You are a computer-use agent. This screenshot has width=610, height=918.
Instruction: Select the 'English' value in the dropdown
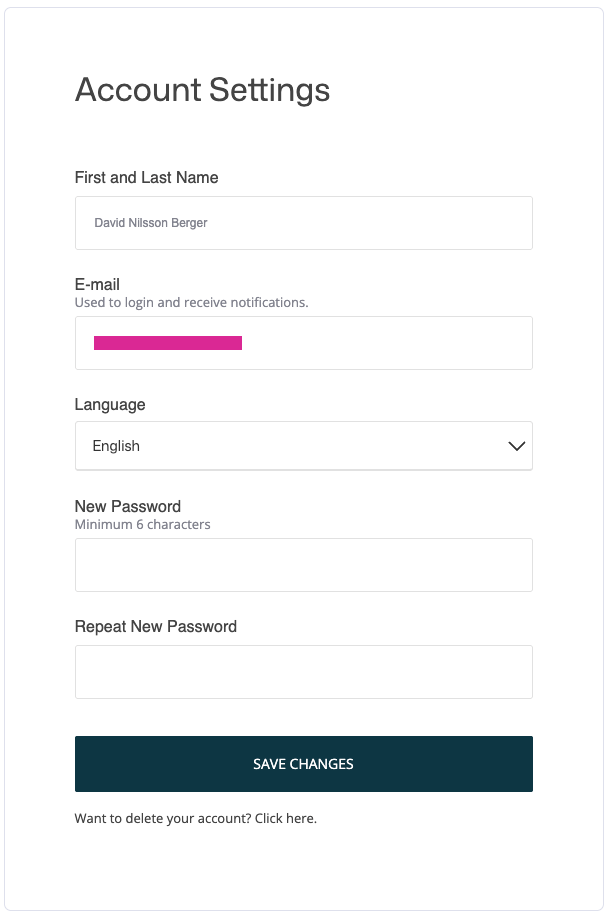coord(116,446)
